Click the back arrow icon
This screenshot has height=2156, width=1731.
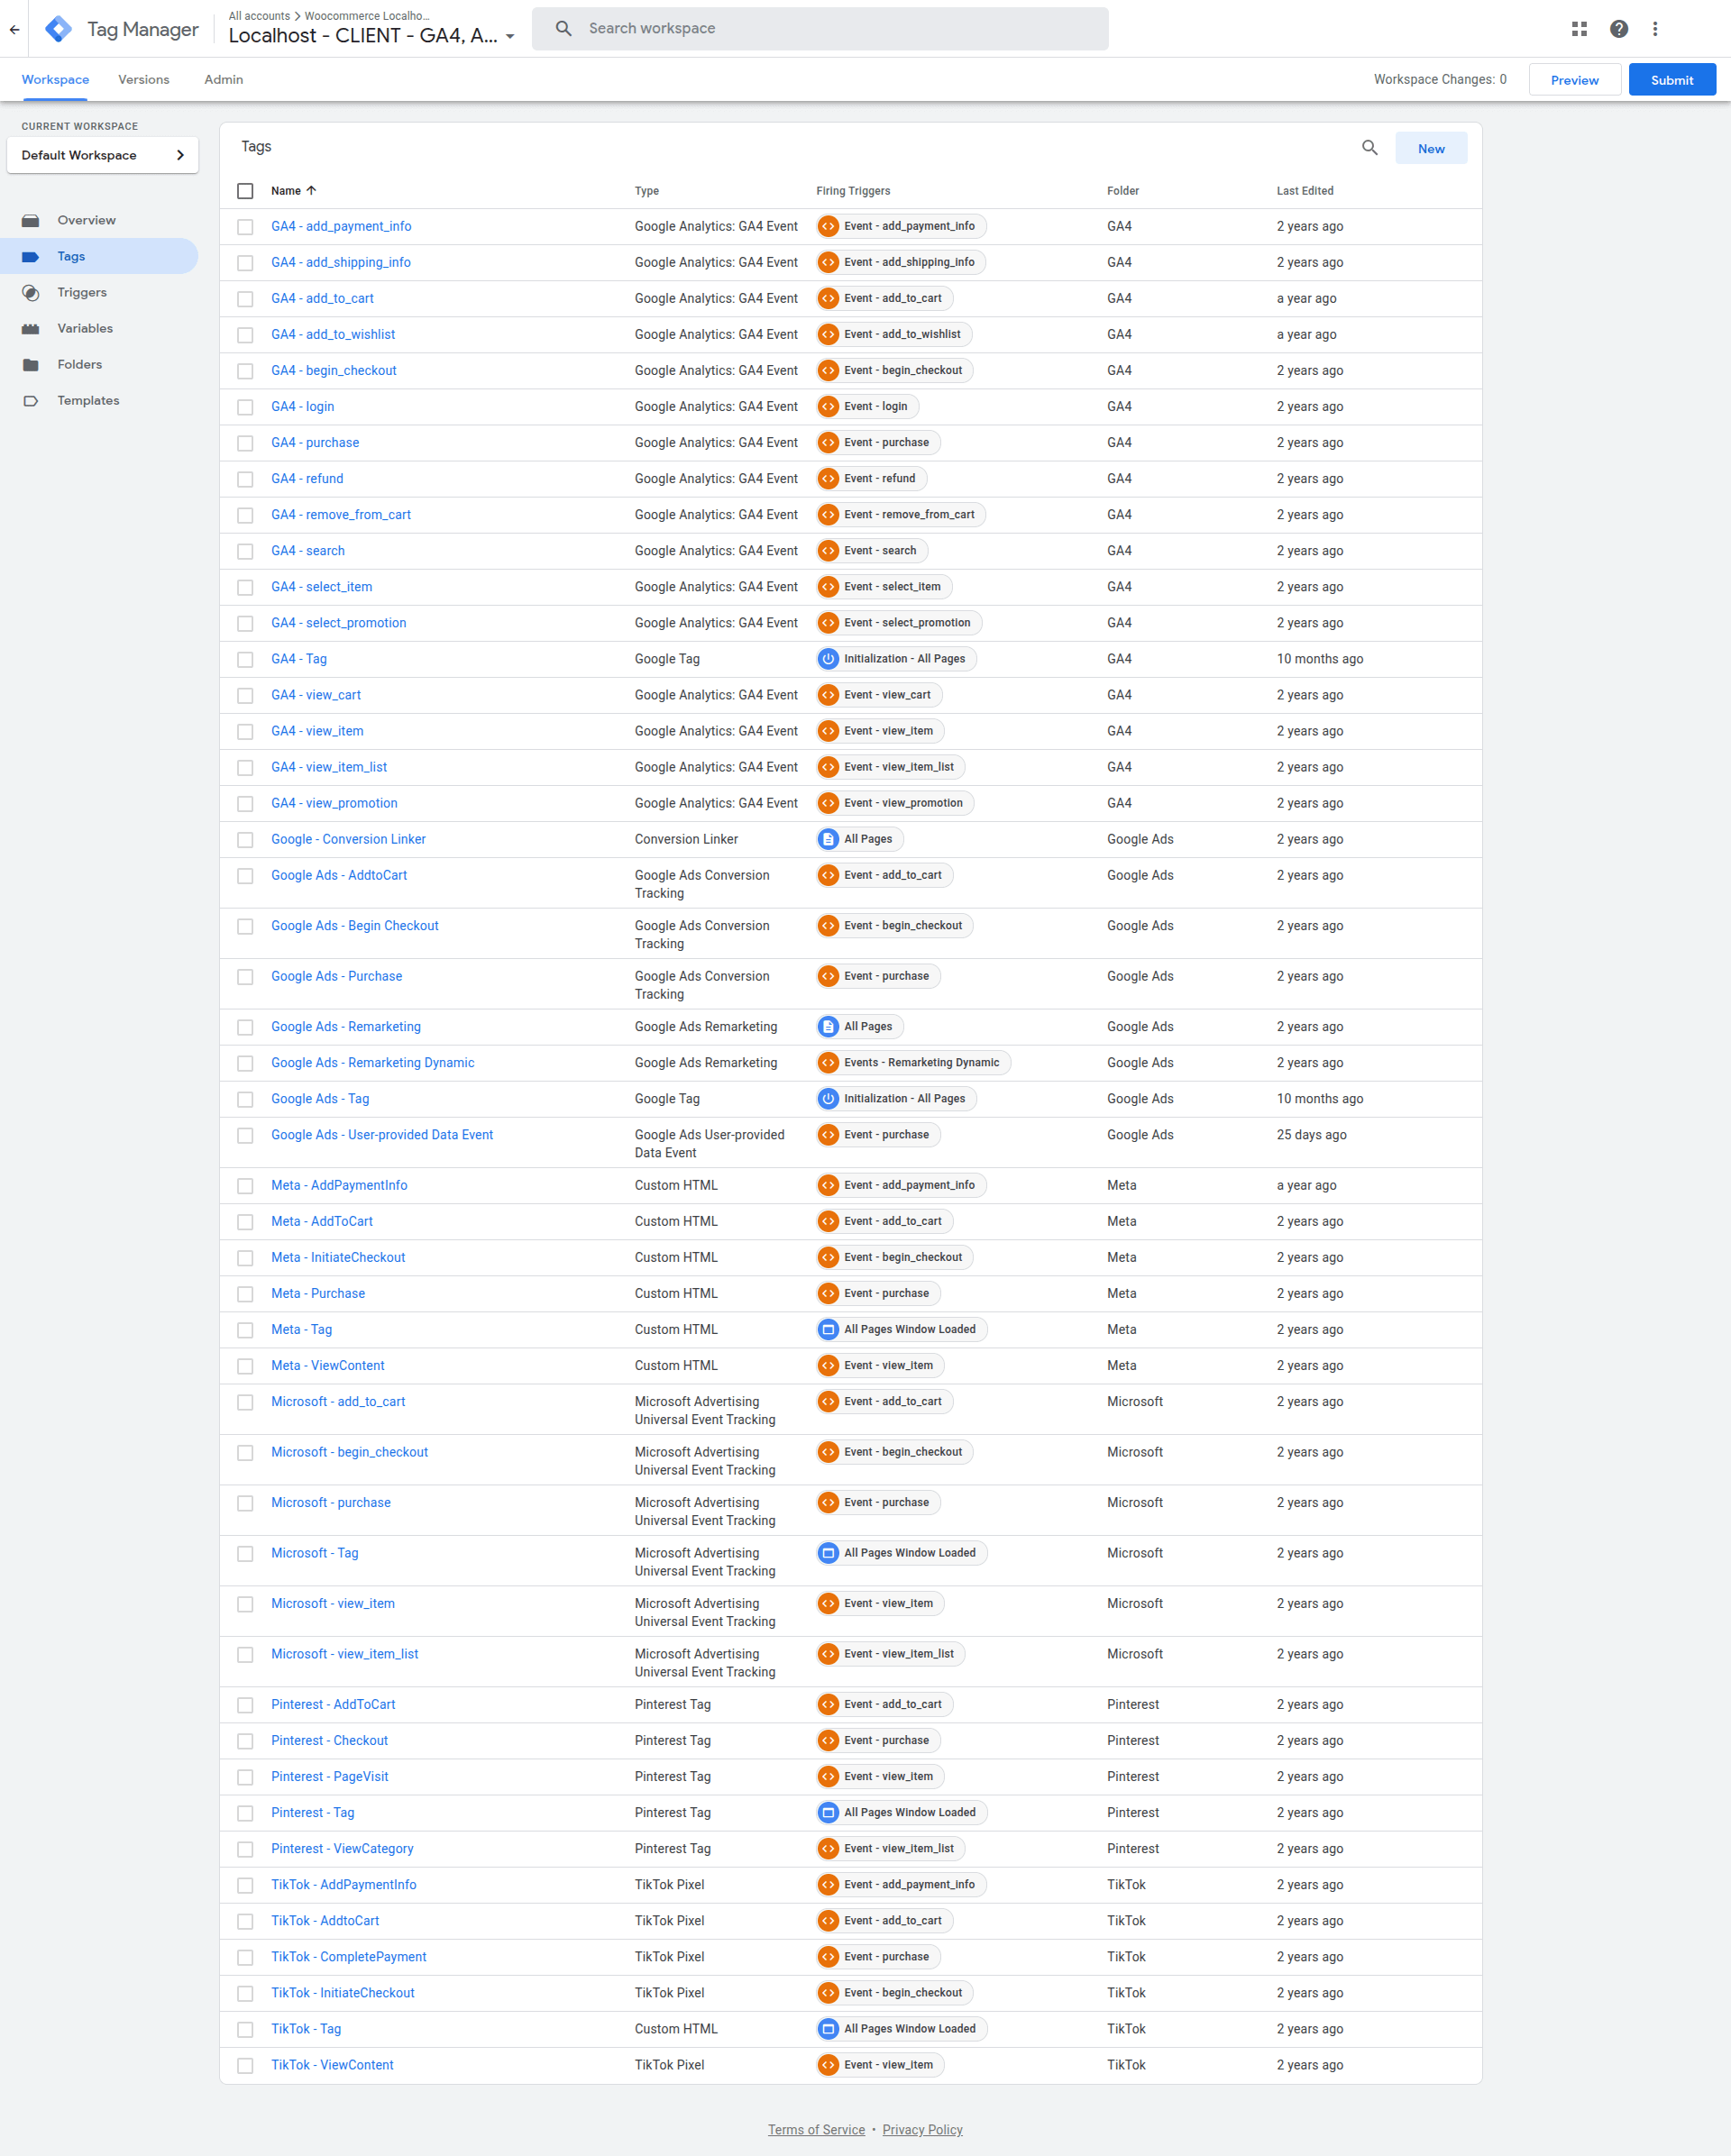pos(14,29)
